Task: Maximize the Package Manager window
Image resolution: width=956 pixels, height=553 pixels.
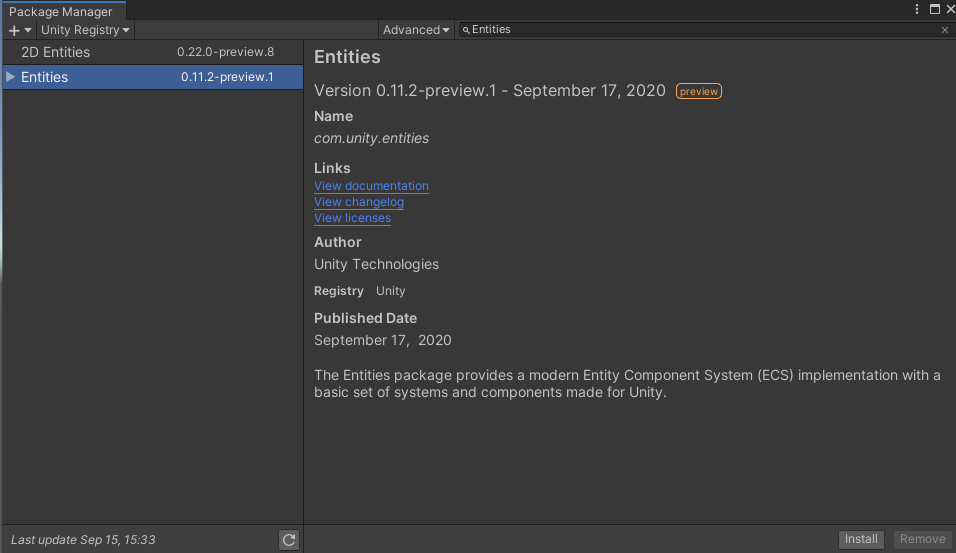Action: click(935, 9)
